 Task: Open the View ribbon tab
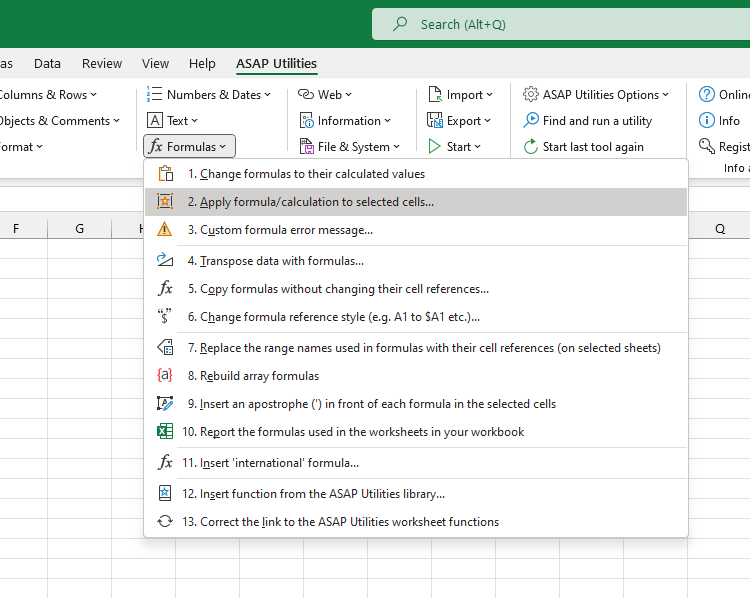point(155,64)
